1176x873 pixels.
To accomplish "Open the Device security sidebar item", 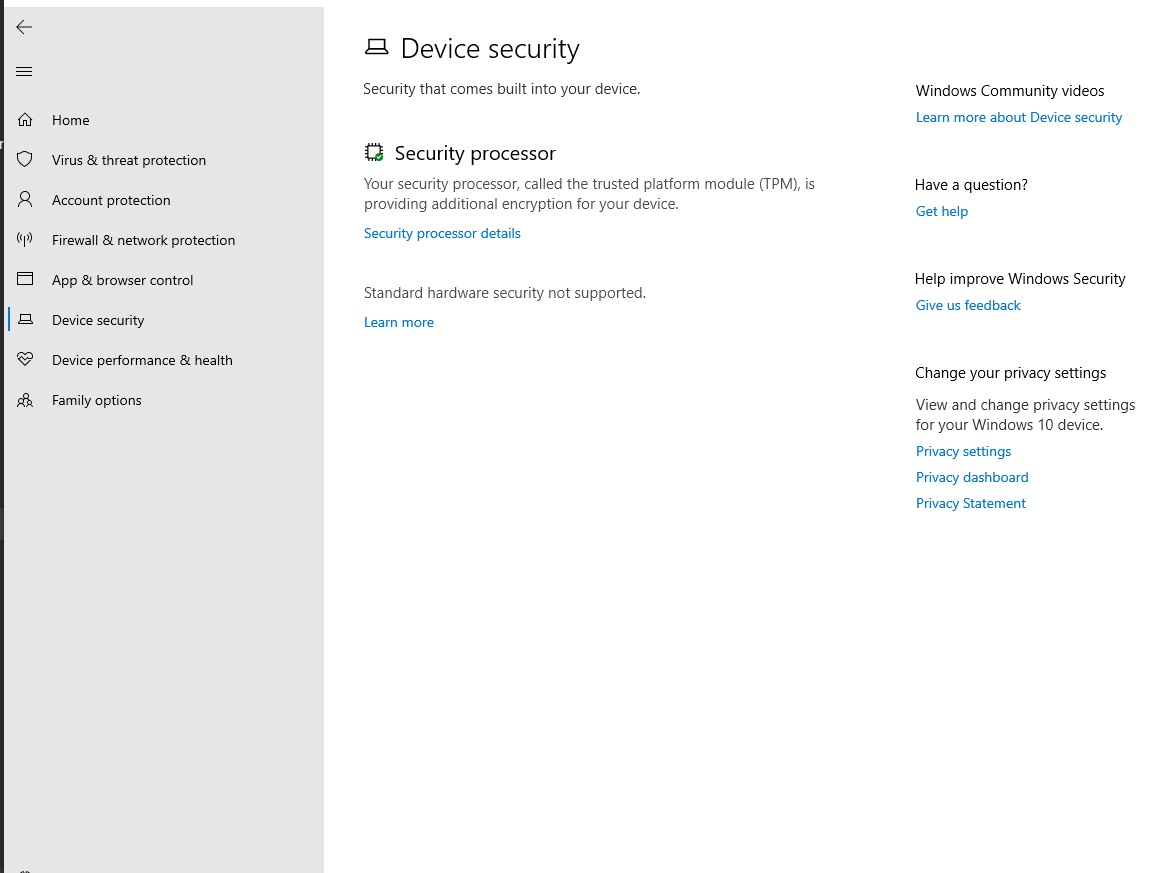I will [x=98, y=320].
